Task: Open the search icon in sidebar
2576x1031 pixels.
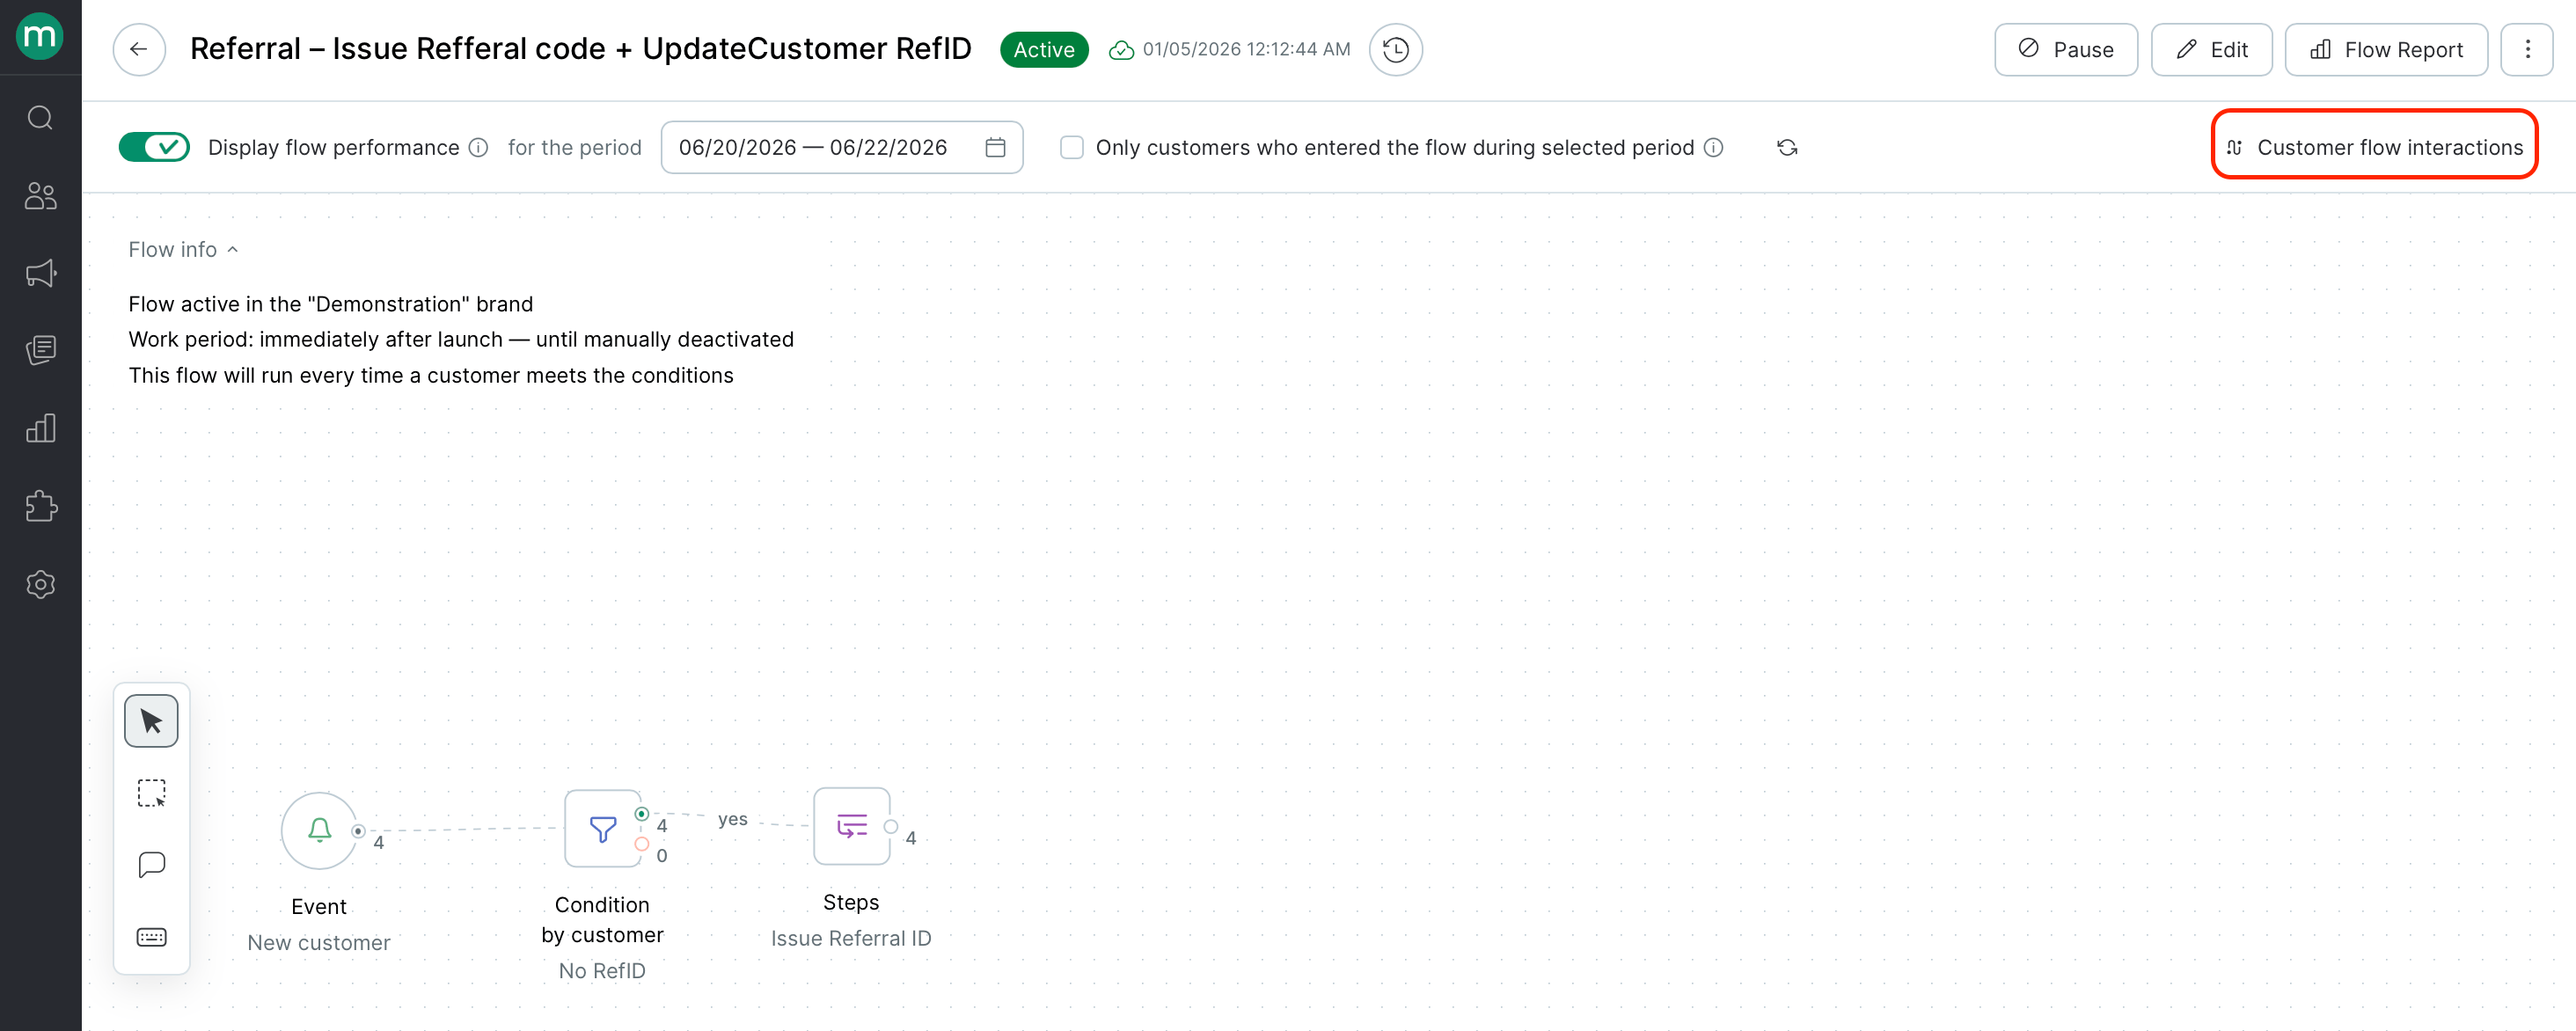Action: [40, 118]
